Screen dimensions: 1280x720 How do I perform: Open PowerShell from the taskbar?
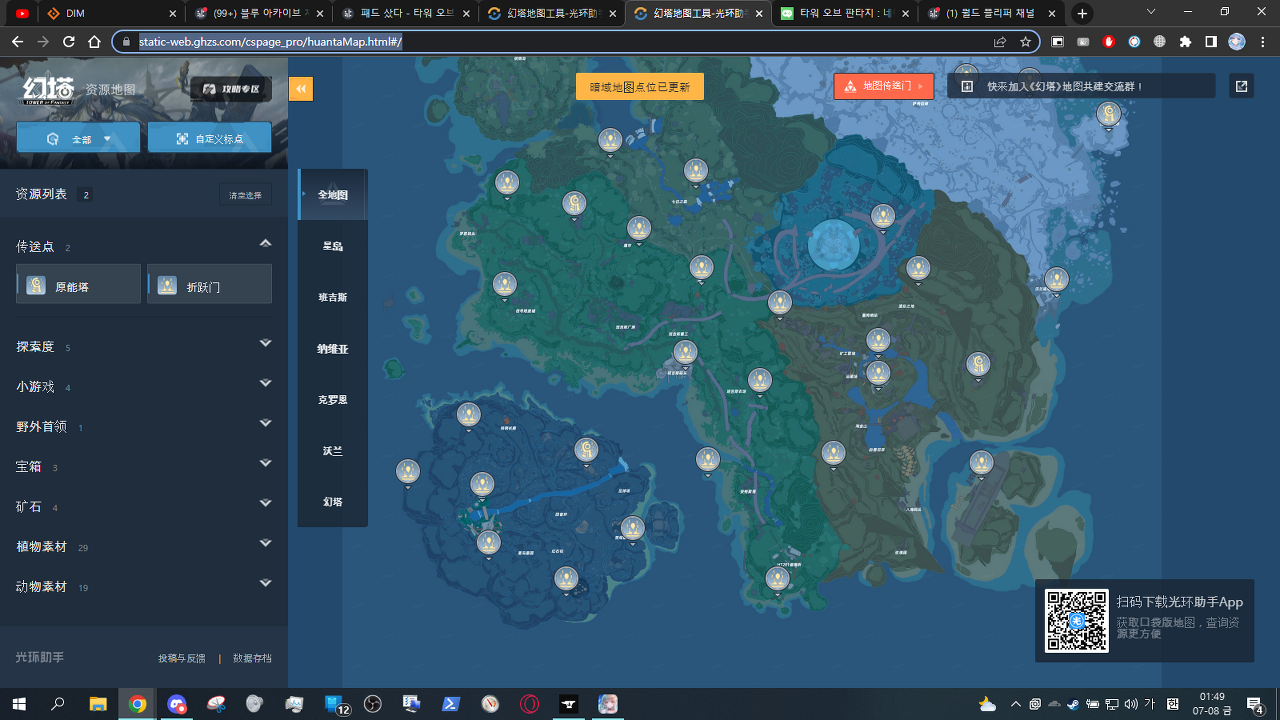451,704
